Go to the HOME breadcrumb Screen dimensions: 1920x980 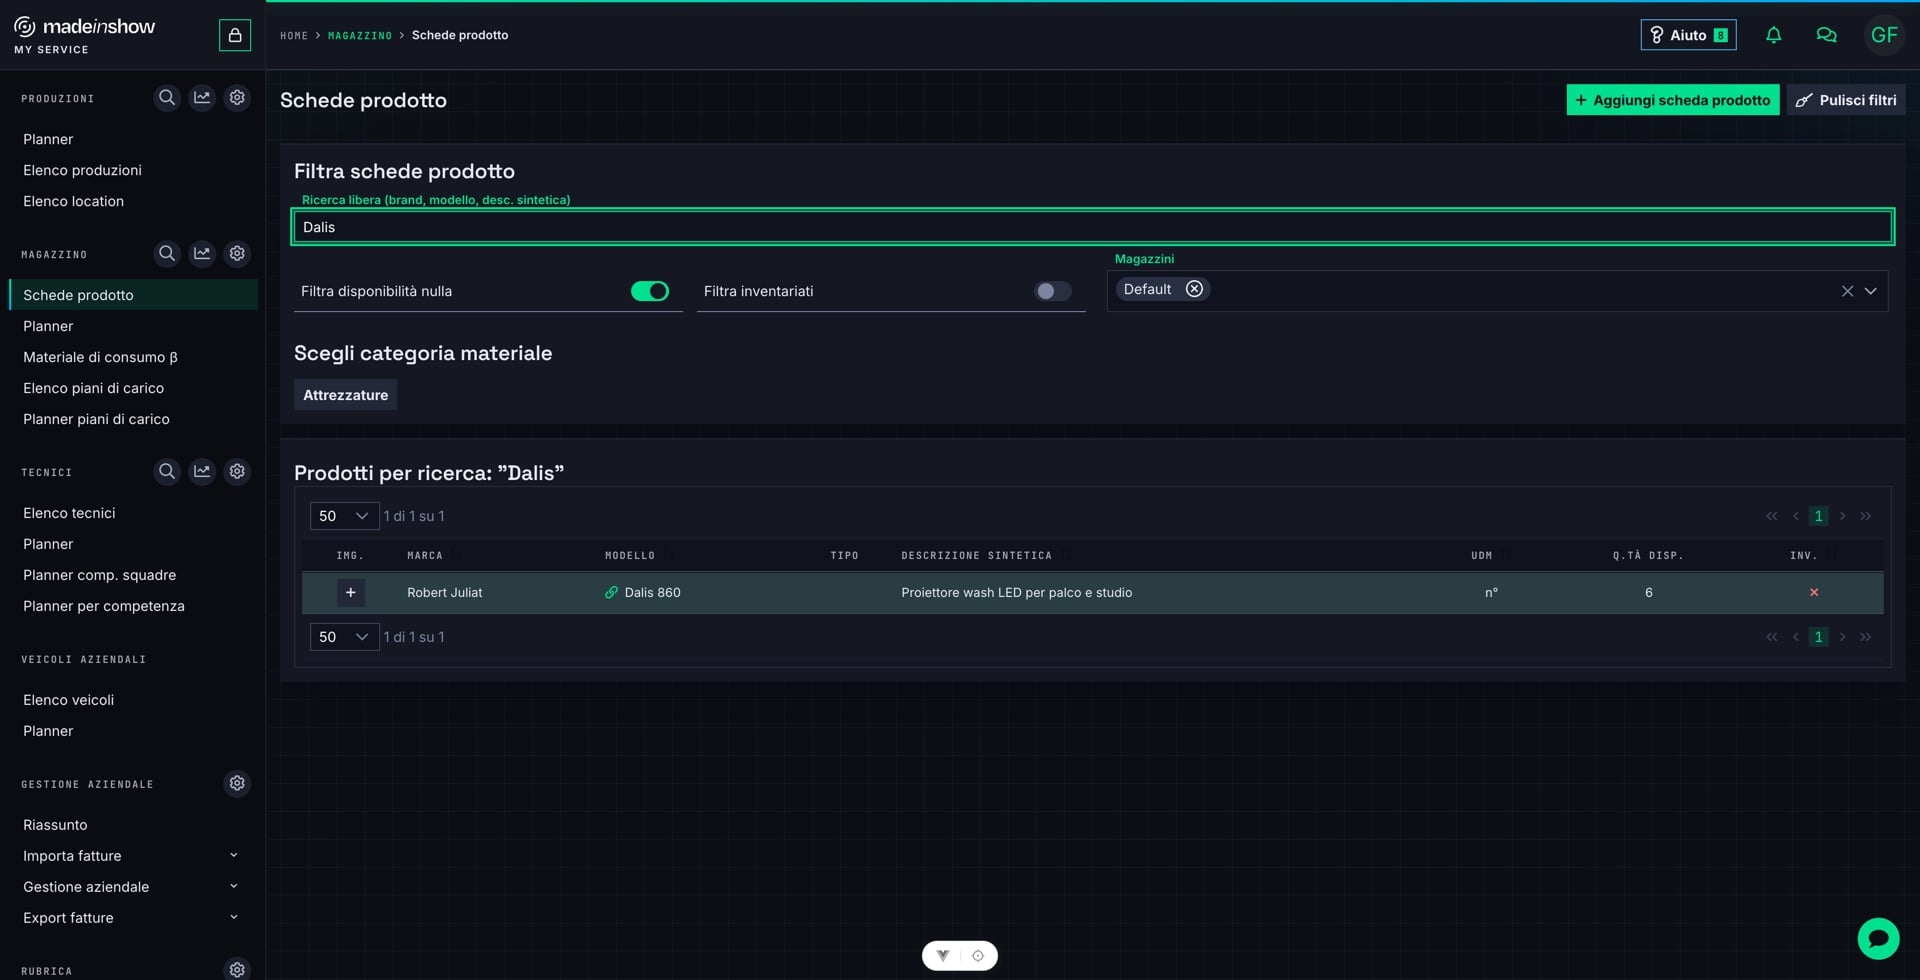pyautogui.click(x=294, y=35)
